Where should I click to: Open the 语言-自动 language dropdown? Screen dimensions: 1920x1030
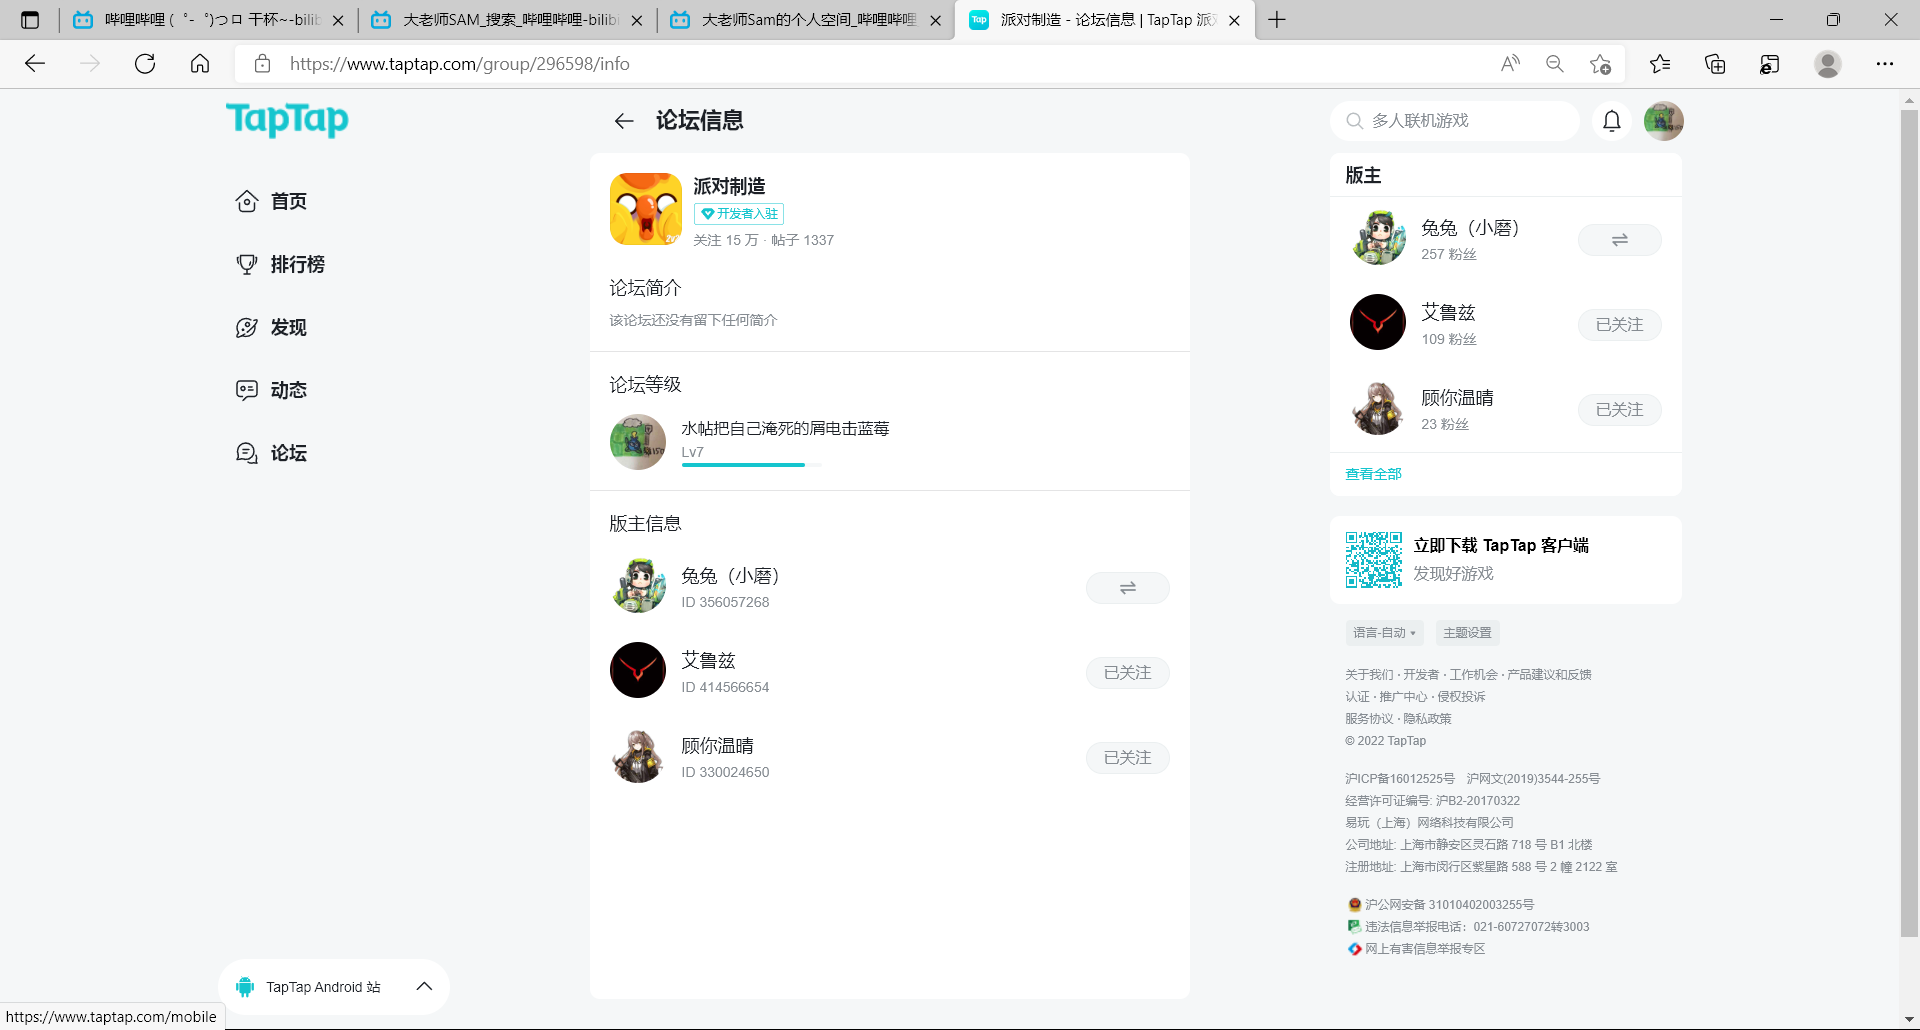click(1384, 633)
